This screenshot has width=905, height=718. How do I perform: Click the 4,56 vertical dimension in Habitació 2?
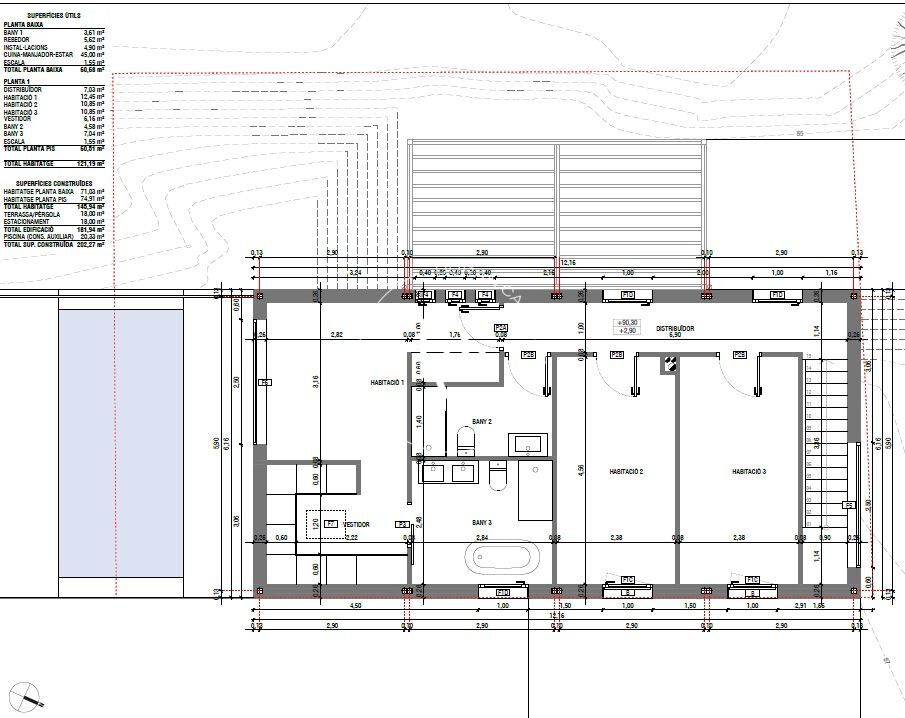581,470
